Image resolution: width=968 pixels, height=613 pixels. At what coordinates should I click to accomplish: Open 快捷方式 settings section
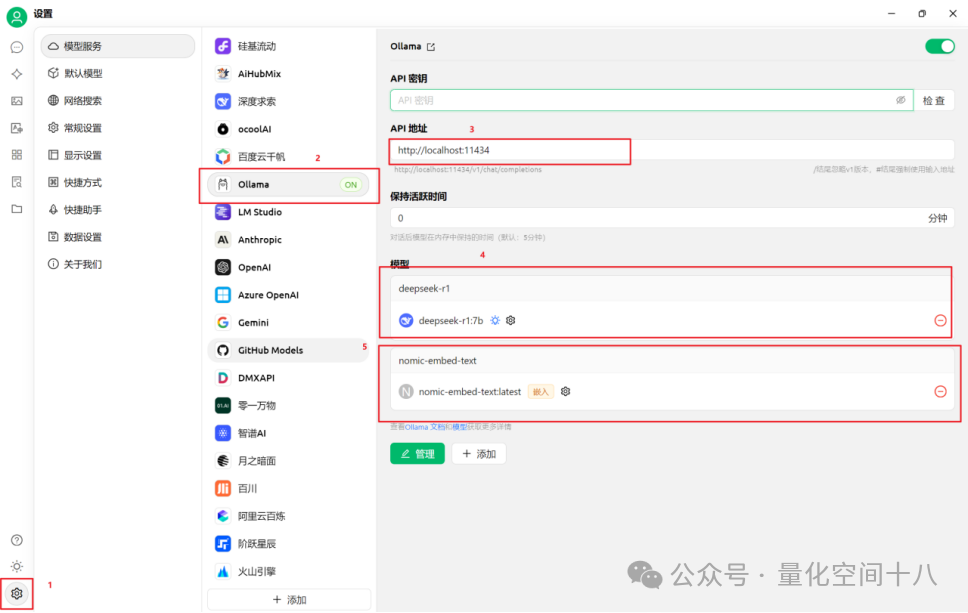point(117,182)
